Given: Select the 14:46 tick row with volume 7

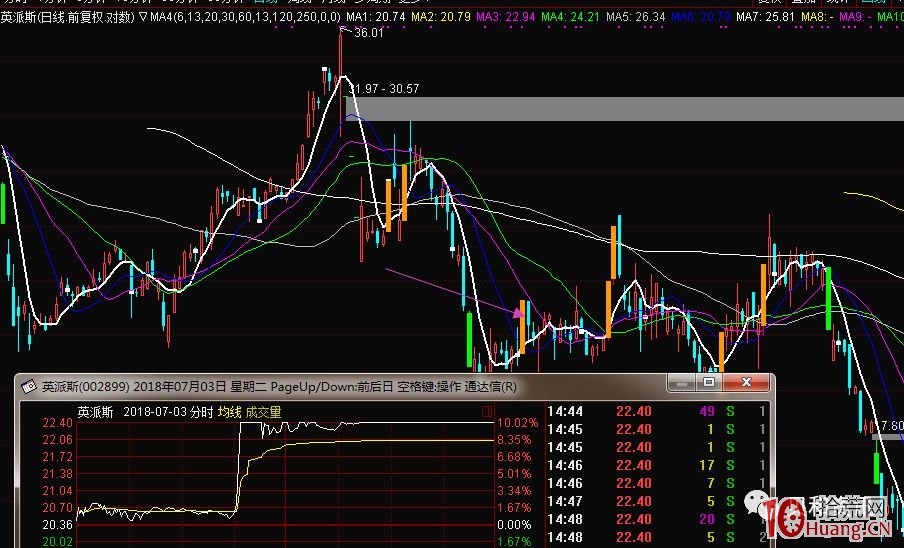Looking at the screenshot, I should click(x=657, y=483).
